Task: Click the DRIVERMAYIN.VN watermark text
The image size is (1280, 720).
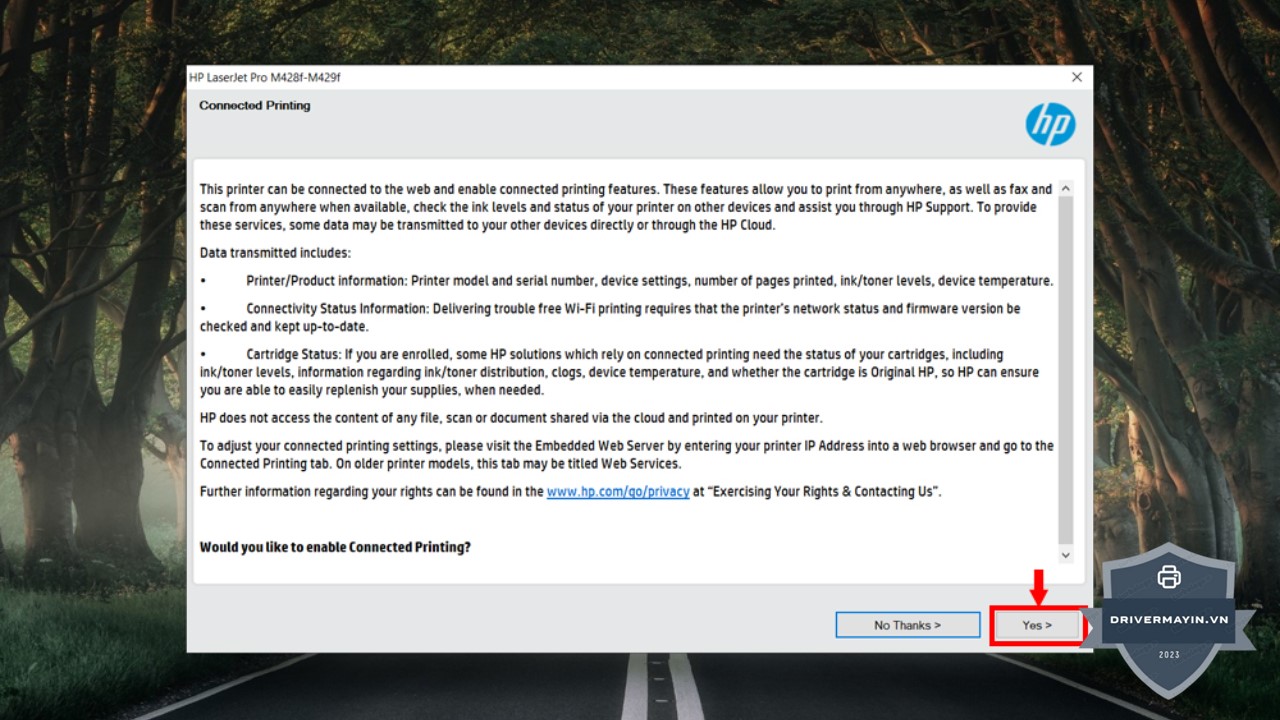Action: 1168,620
